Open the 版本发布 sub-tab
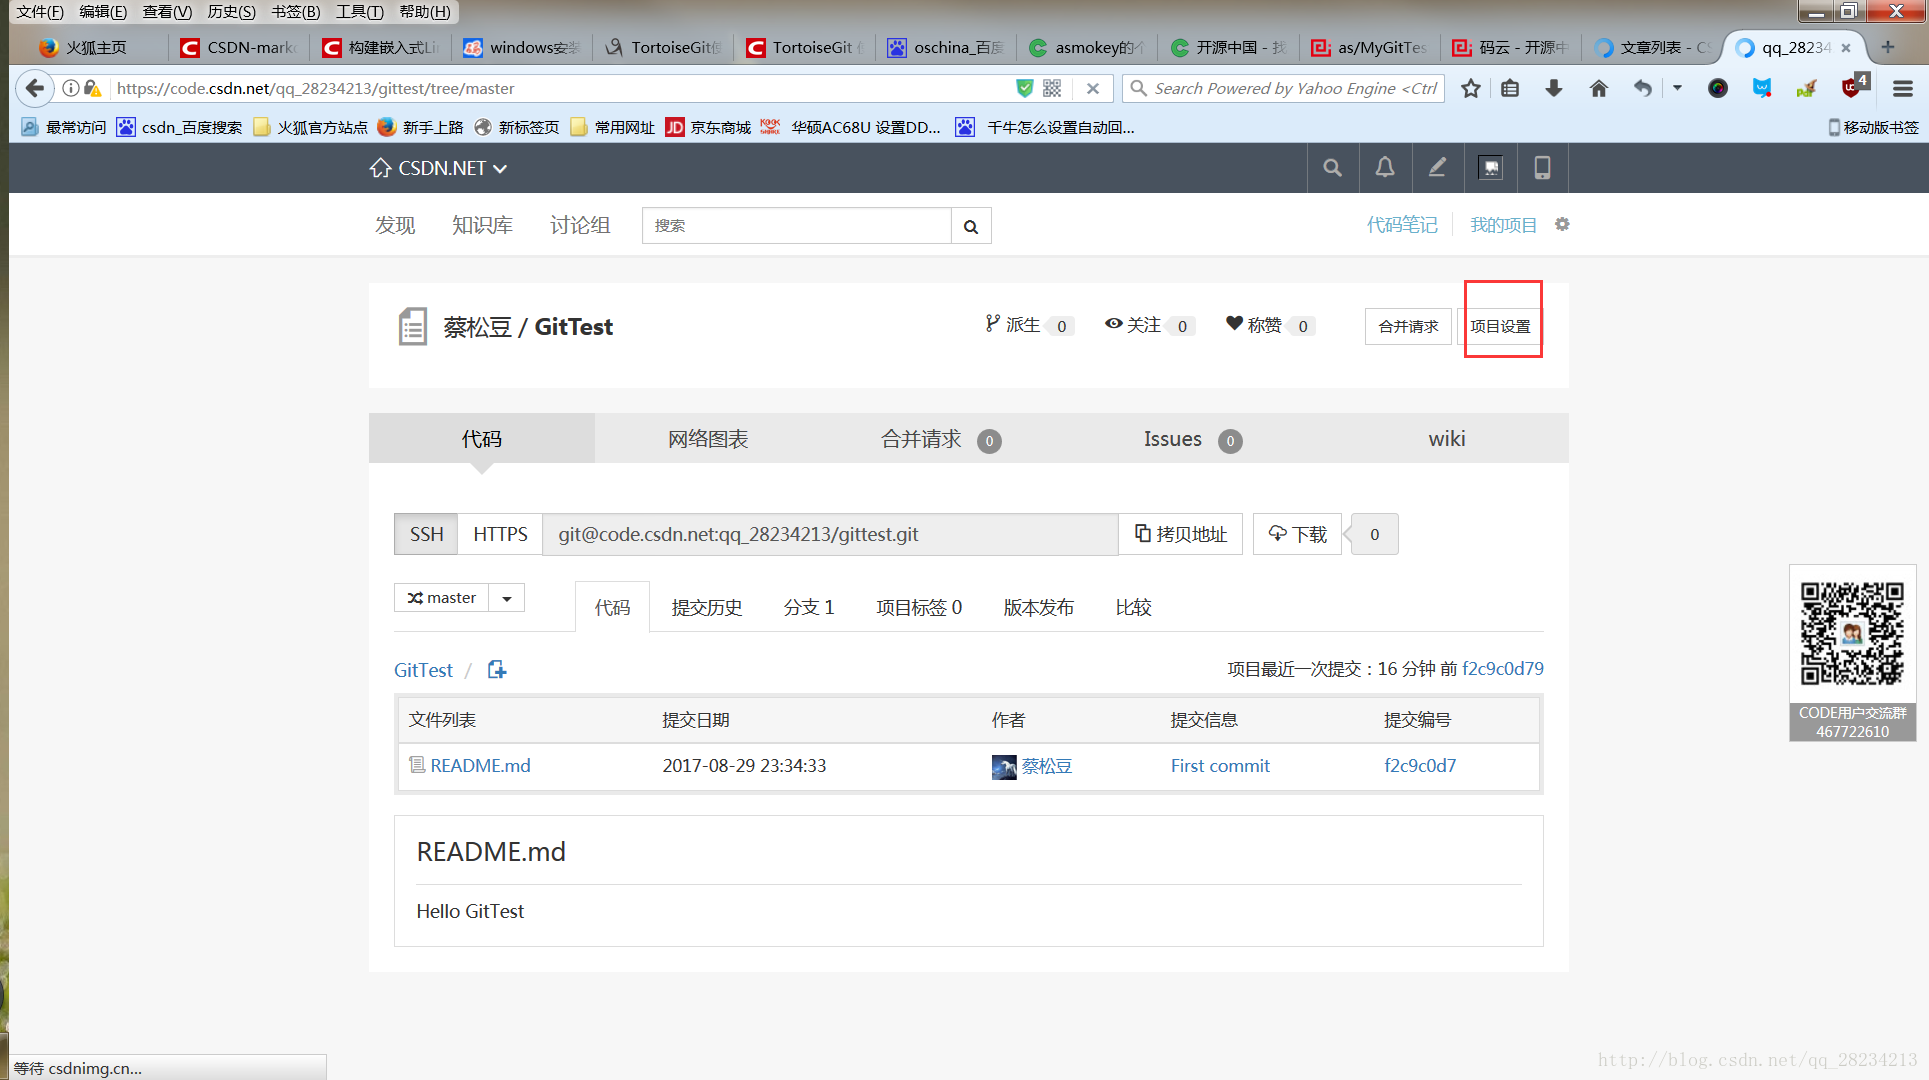This screenshot has height=1080, width=1929. pos(1038,607)
